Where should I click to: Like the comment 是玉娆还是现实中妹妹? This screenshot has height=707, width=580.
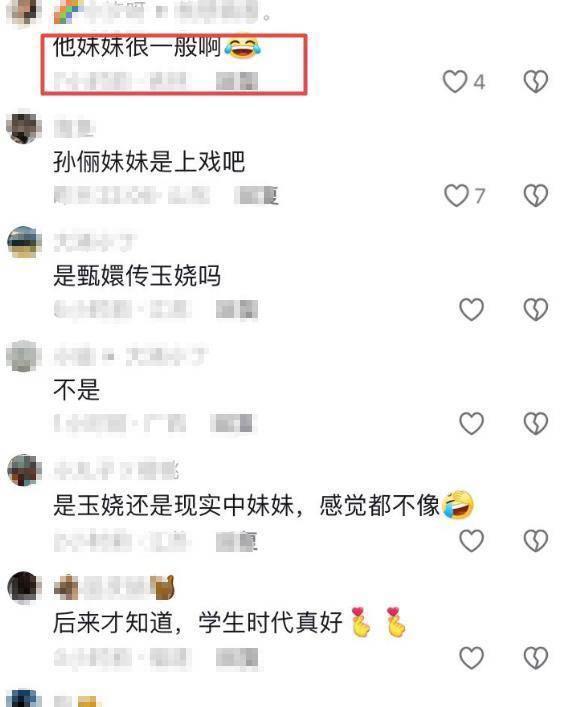[471, 540]
